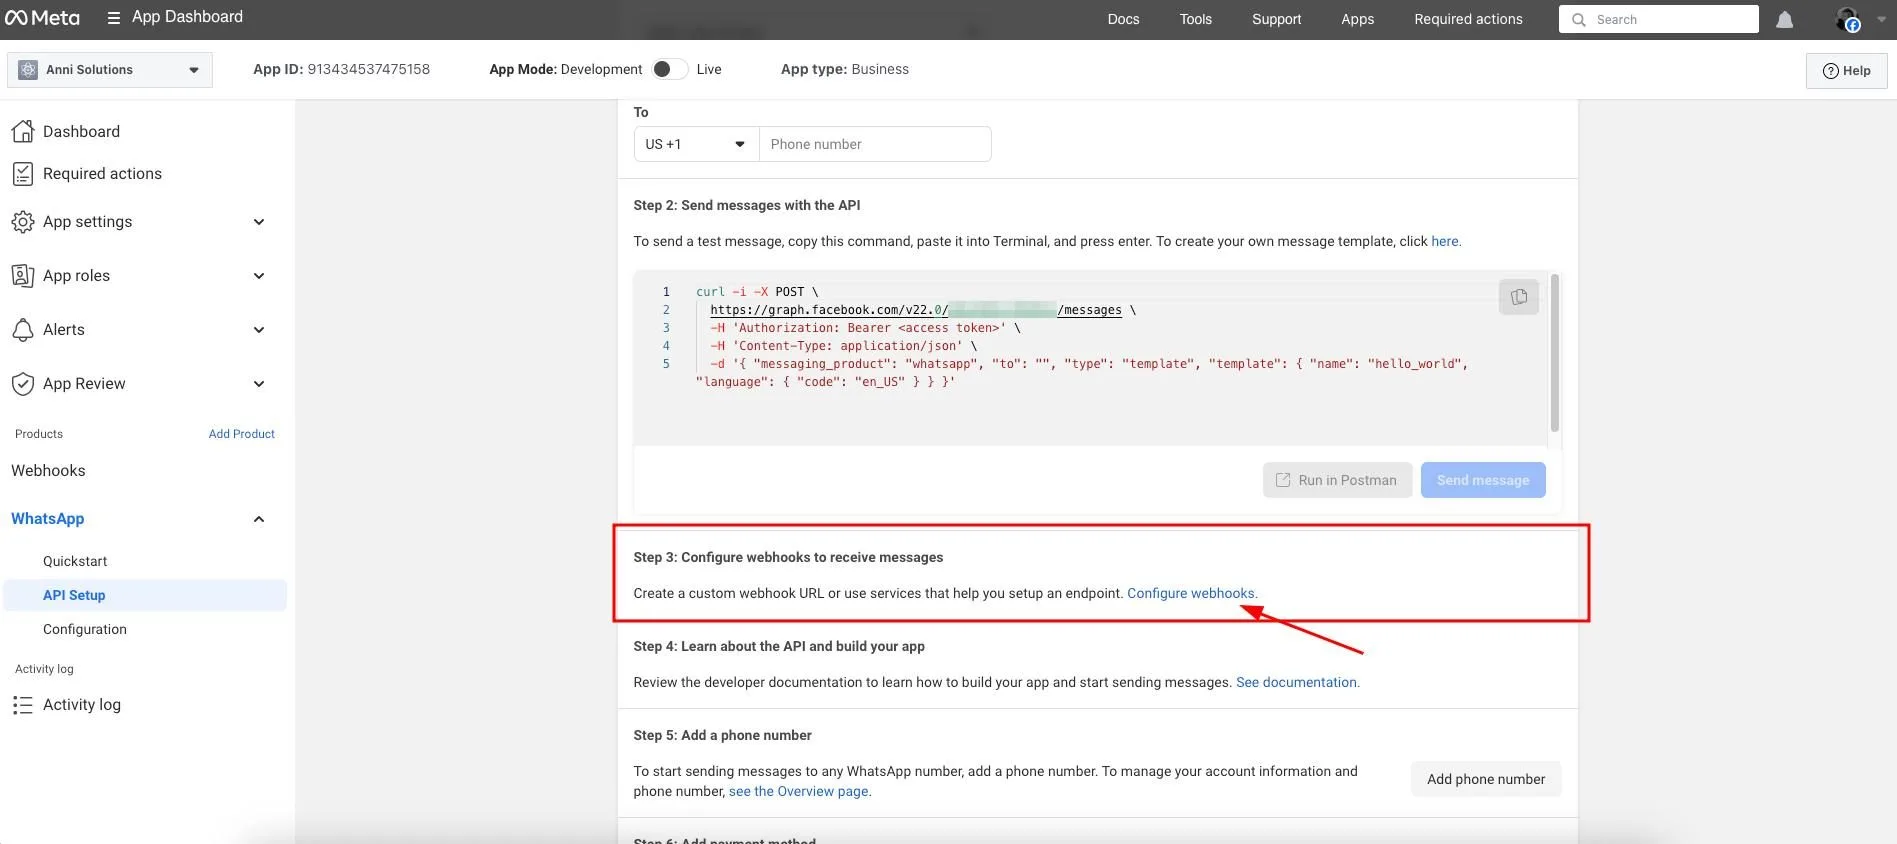Click the App settings gear icon
Image resolution: width=1897 pixels, height=844 pixels.
click(23, 222)
